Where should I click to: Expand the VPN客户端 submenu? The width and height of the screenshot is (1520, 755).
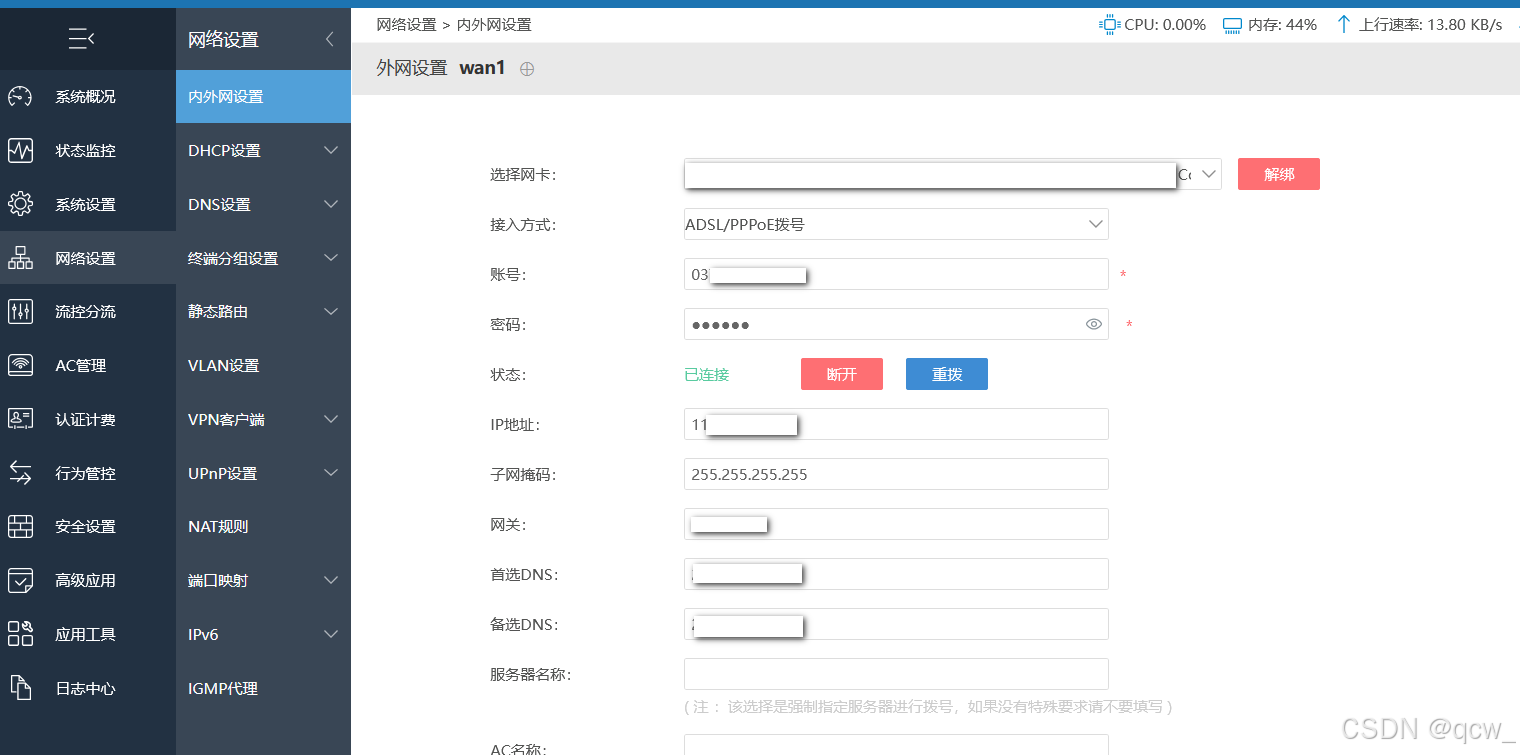[331, 420]
